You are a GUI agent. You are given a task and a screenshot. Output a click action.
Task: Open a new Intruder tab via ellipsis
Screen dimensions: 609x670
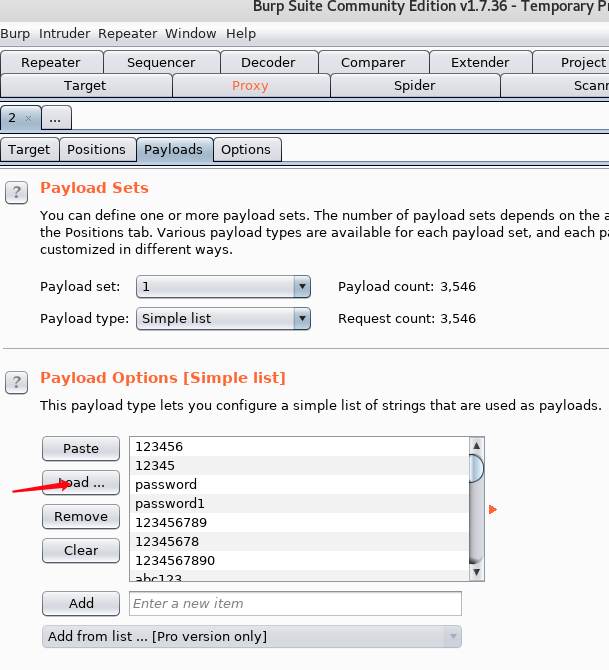pyautogui.click(x=56, y=118)
